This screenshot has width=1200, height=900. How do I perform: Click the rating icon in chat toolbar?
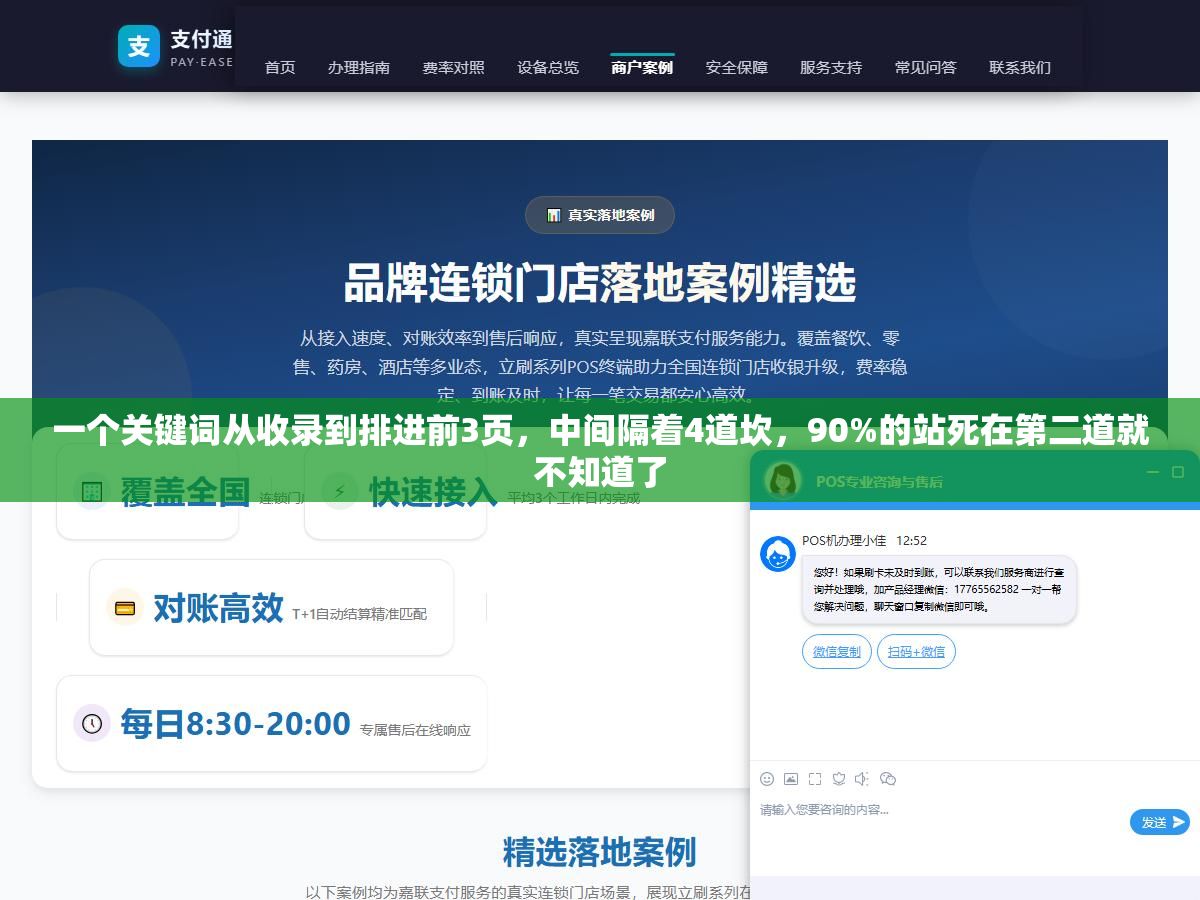(x=839, y=779)
